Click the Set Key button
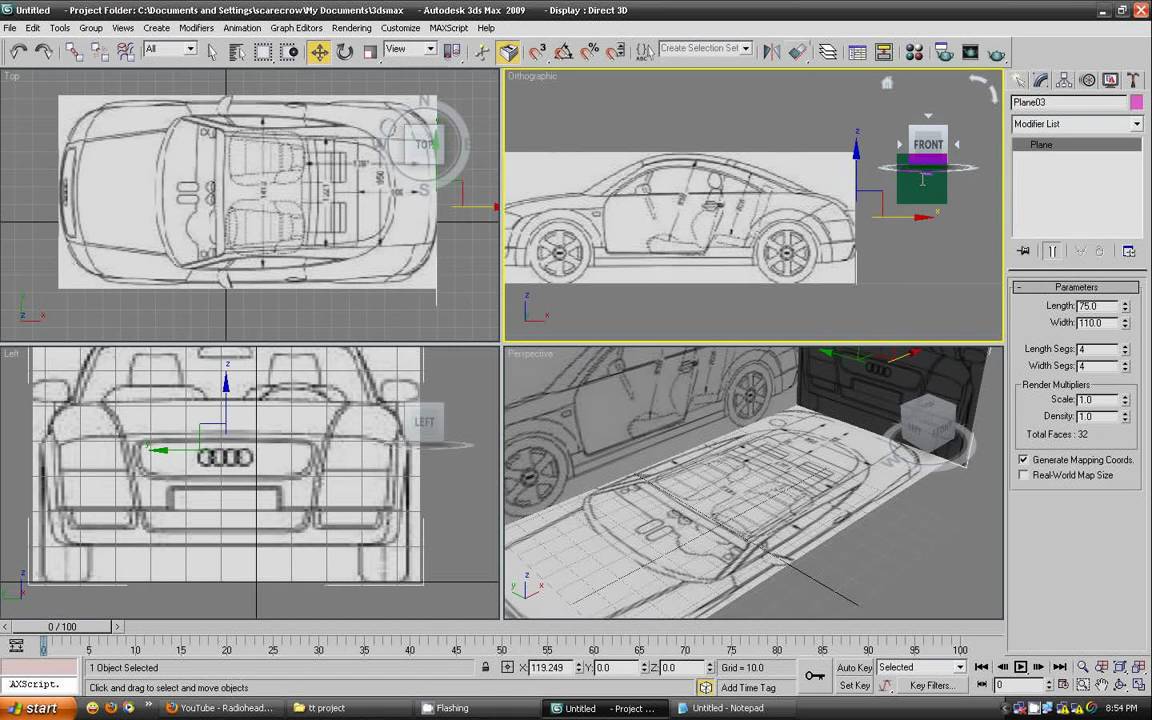The height and width of the screenshot is (720, 1152). (x=854, y=685)
